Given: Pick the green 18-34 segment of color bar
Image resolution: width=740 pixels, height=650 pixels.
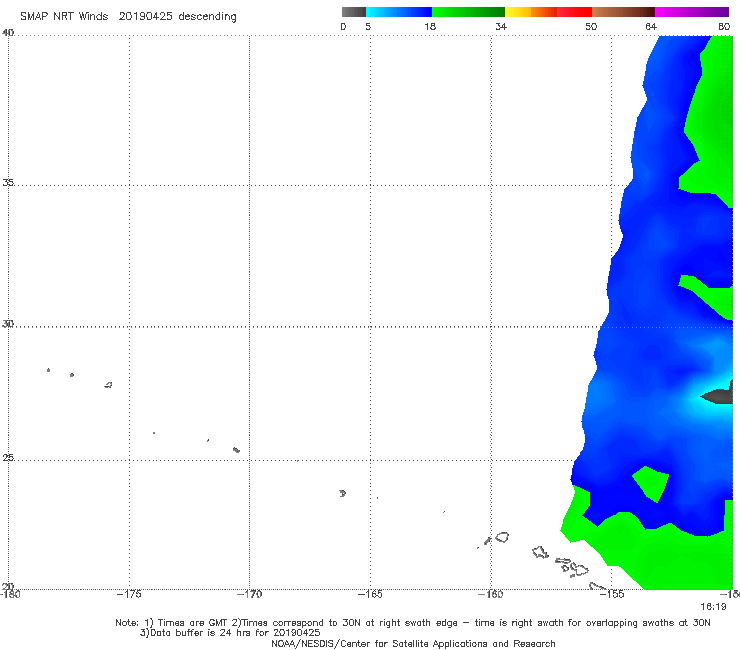Looking at the screenshot, I should coord(468,12).
